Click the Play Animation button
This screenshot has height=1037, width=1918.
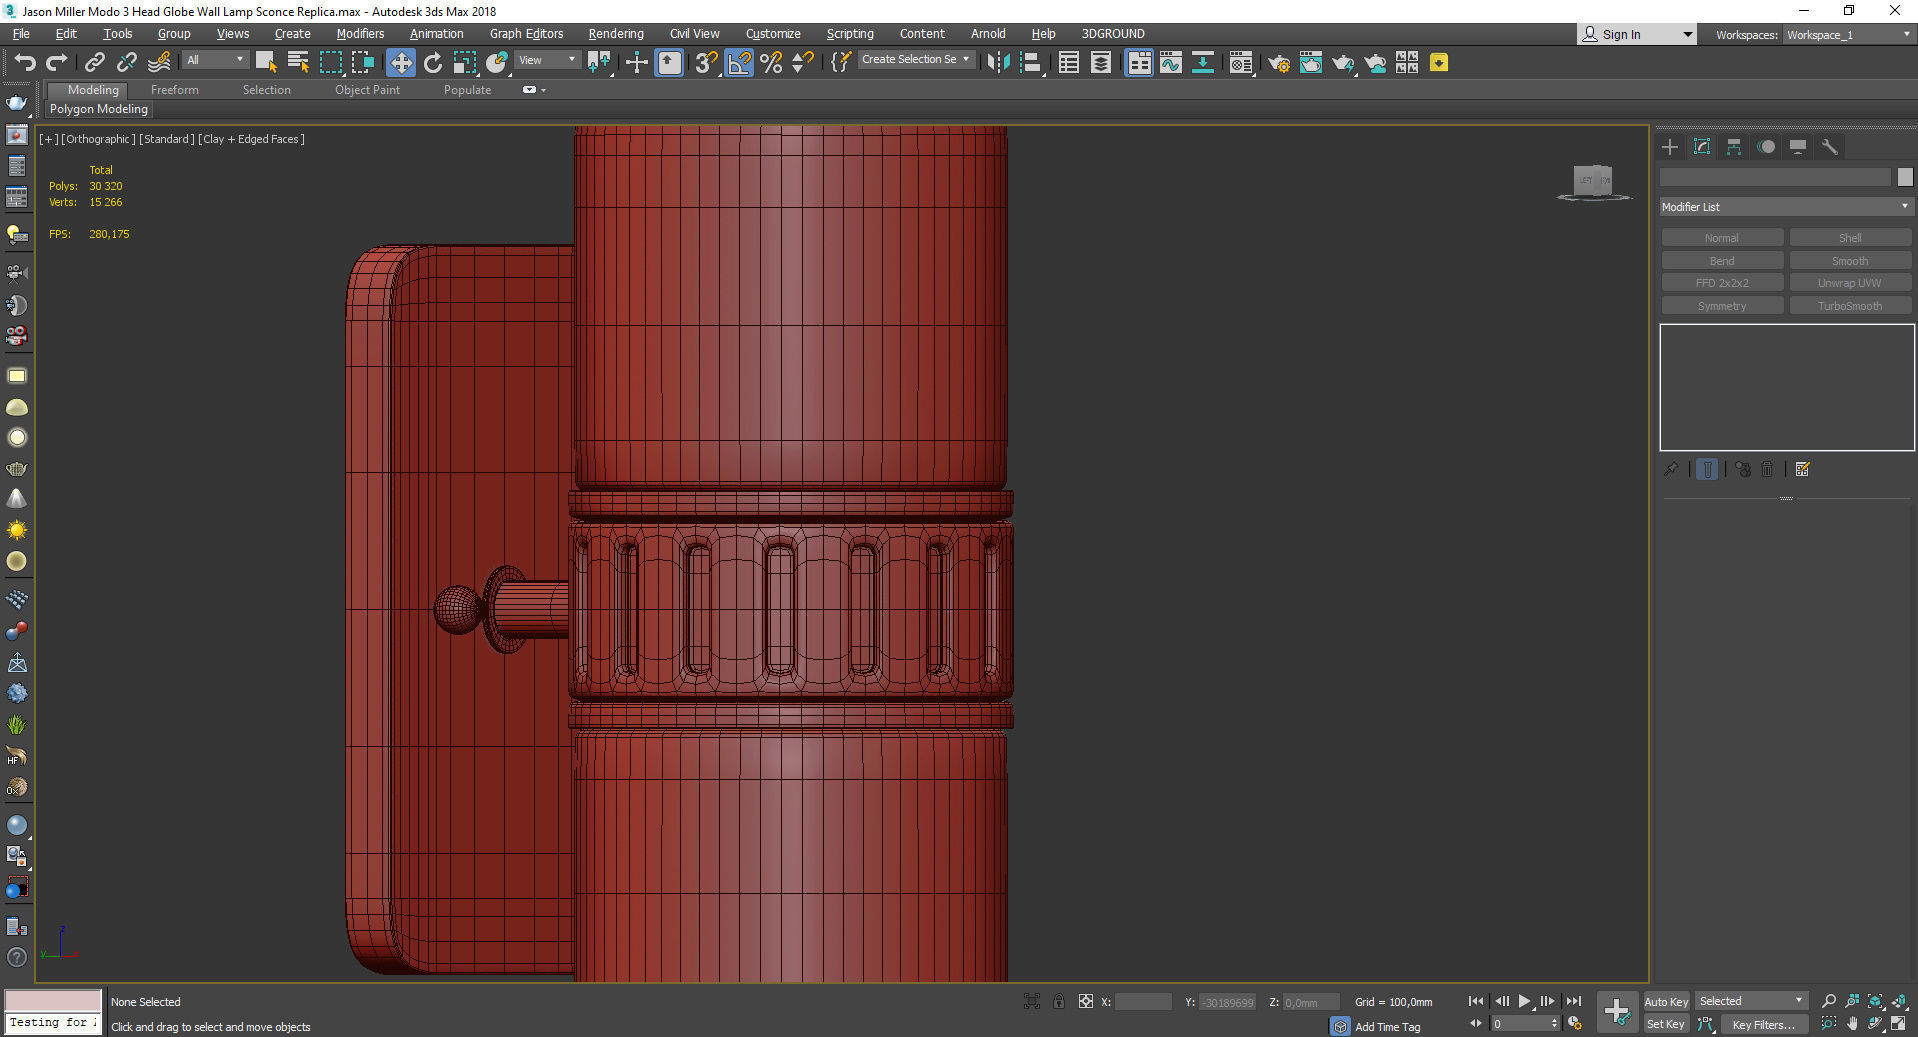click(x=1524, y=1001)
